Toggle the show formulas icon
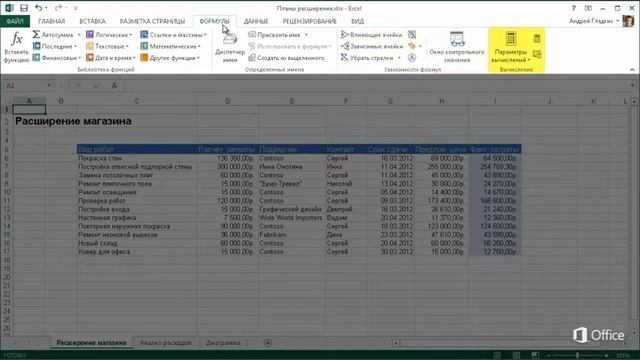640x360 pixels. [412, 35]
